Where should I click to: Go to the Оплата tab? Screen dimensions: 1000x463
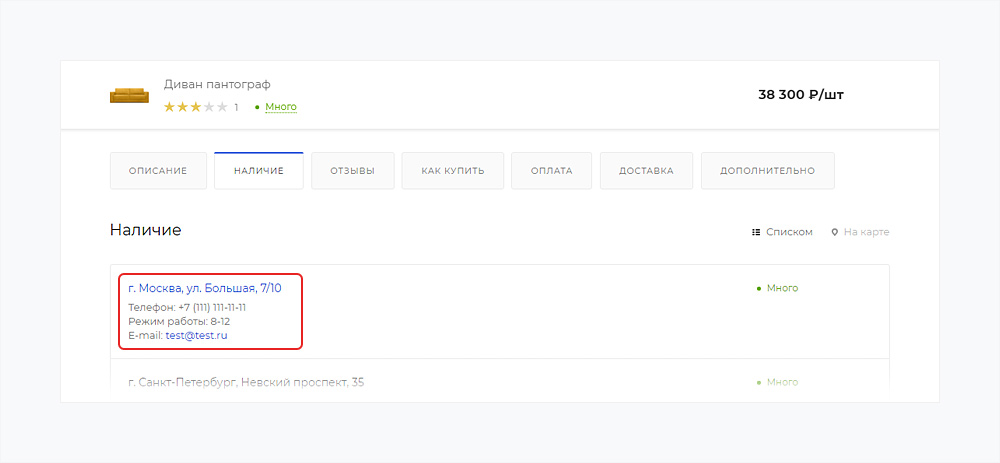[x=551, y=171]
